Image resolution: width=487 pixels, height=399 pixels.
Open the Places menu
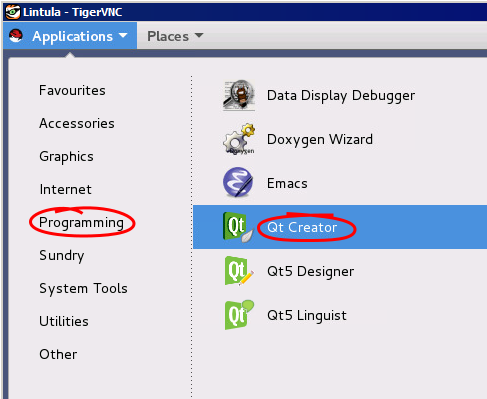[x=175, y=36]
